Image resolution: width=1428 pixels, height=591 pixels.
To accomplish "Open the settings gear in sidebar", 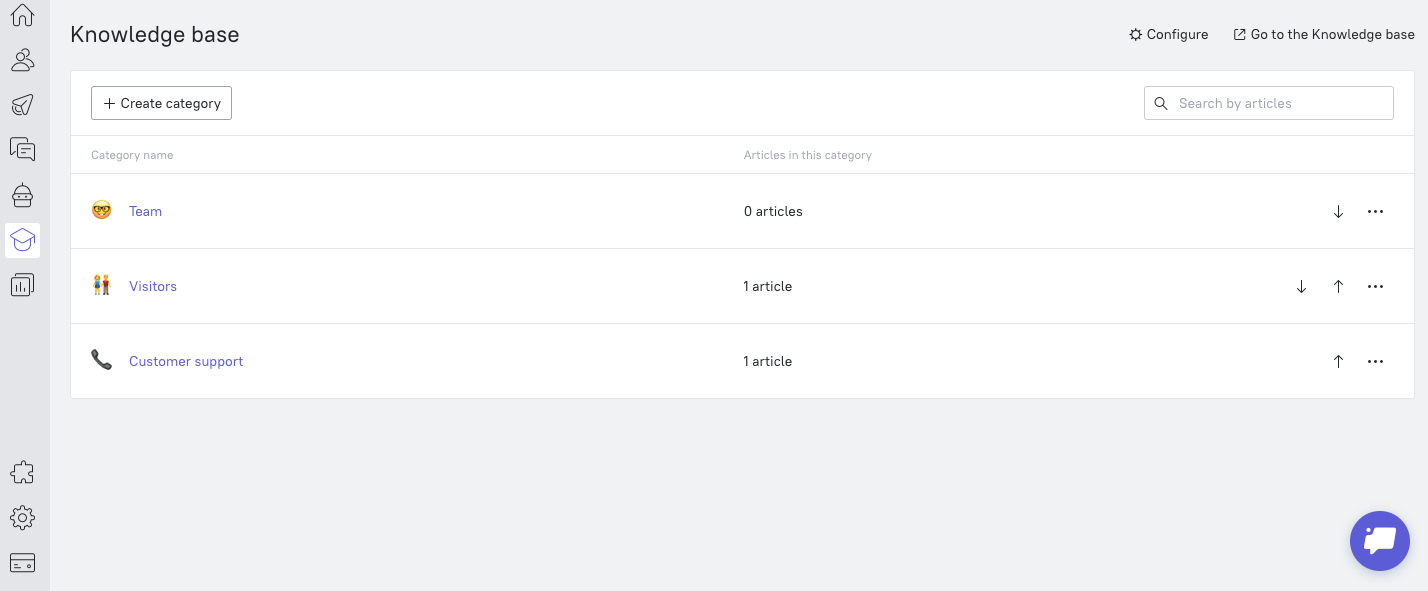I will click(x=22, y=517).
